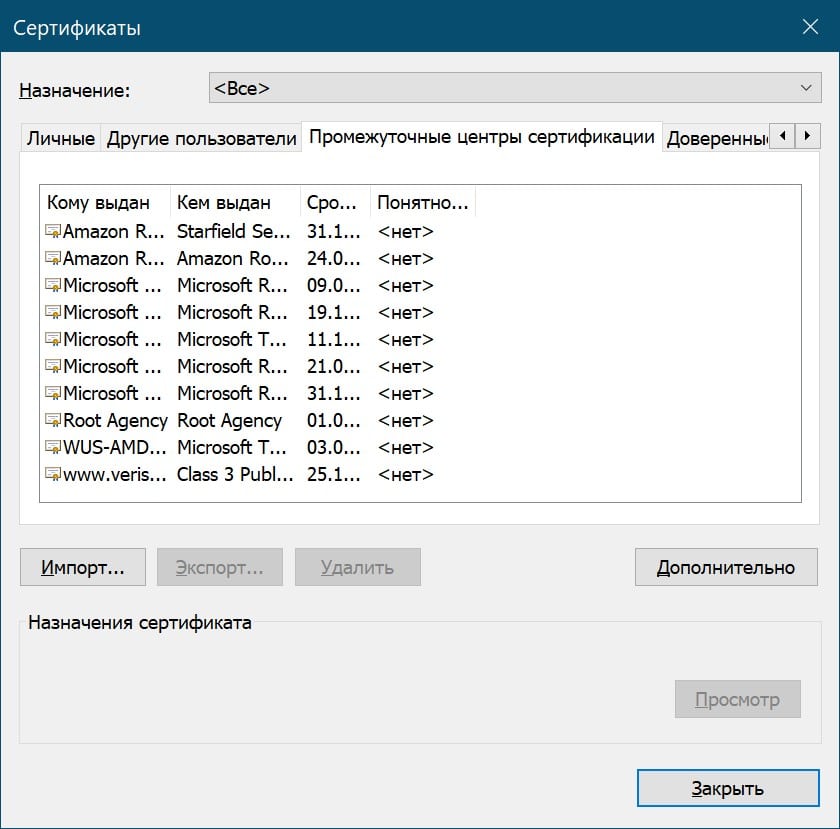Select the Amazon Ro... issuer cell

[x=233, y=258]
